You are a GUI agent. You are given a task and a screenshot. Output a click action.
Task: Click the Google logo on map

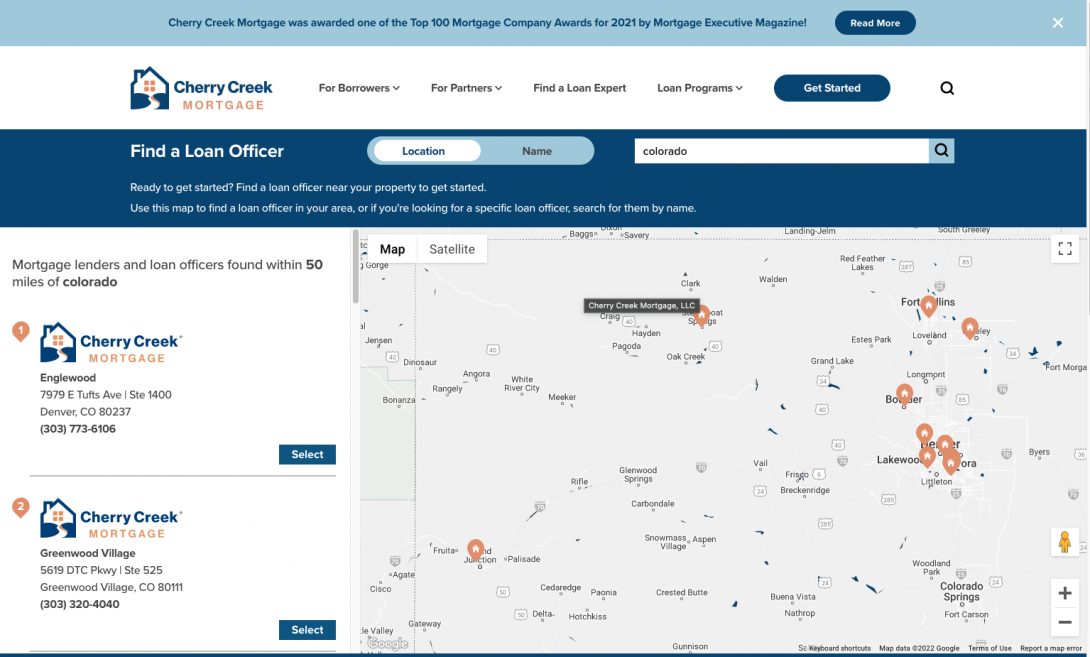point(387,644)
